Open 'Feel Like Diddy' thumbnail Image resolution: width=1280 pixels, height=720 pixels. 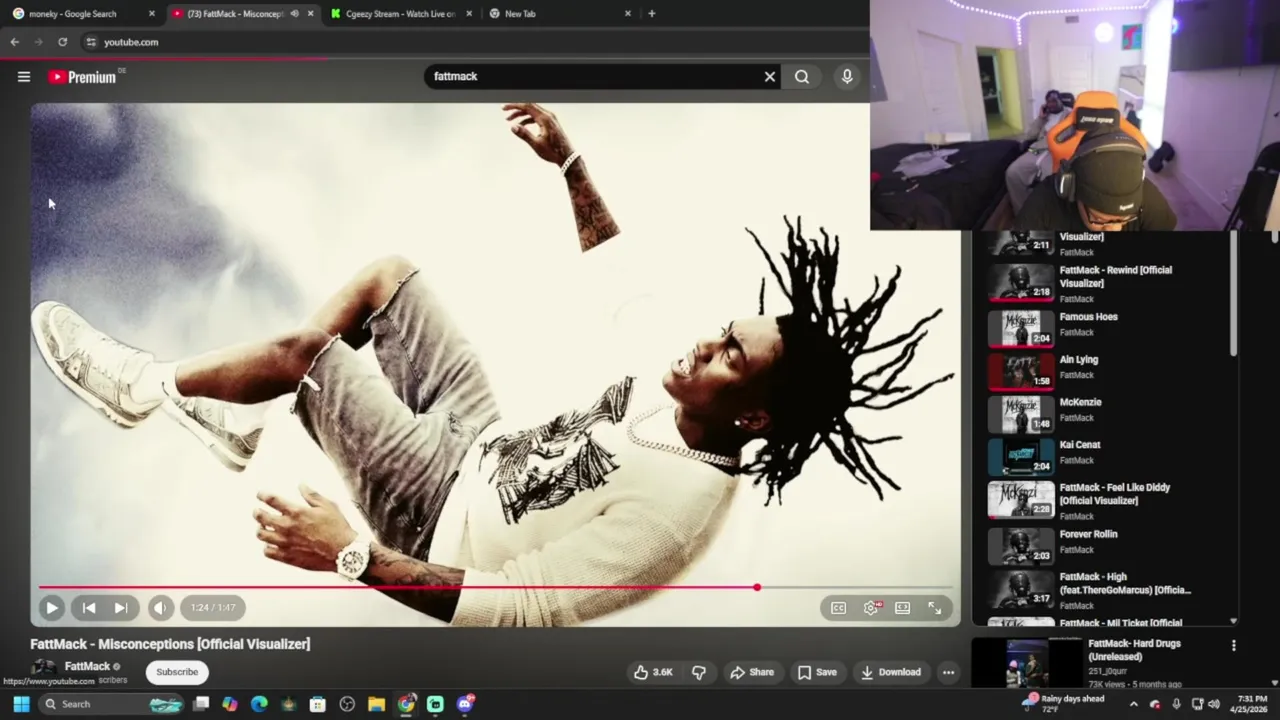[x=1021, y=500]
